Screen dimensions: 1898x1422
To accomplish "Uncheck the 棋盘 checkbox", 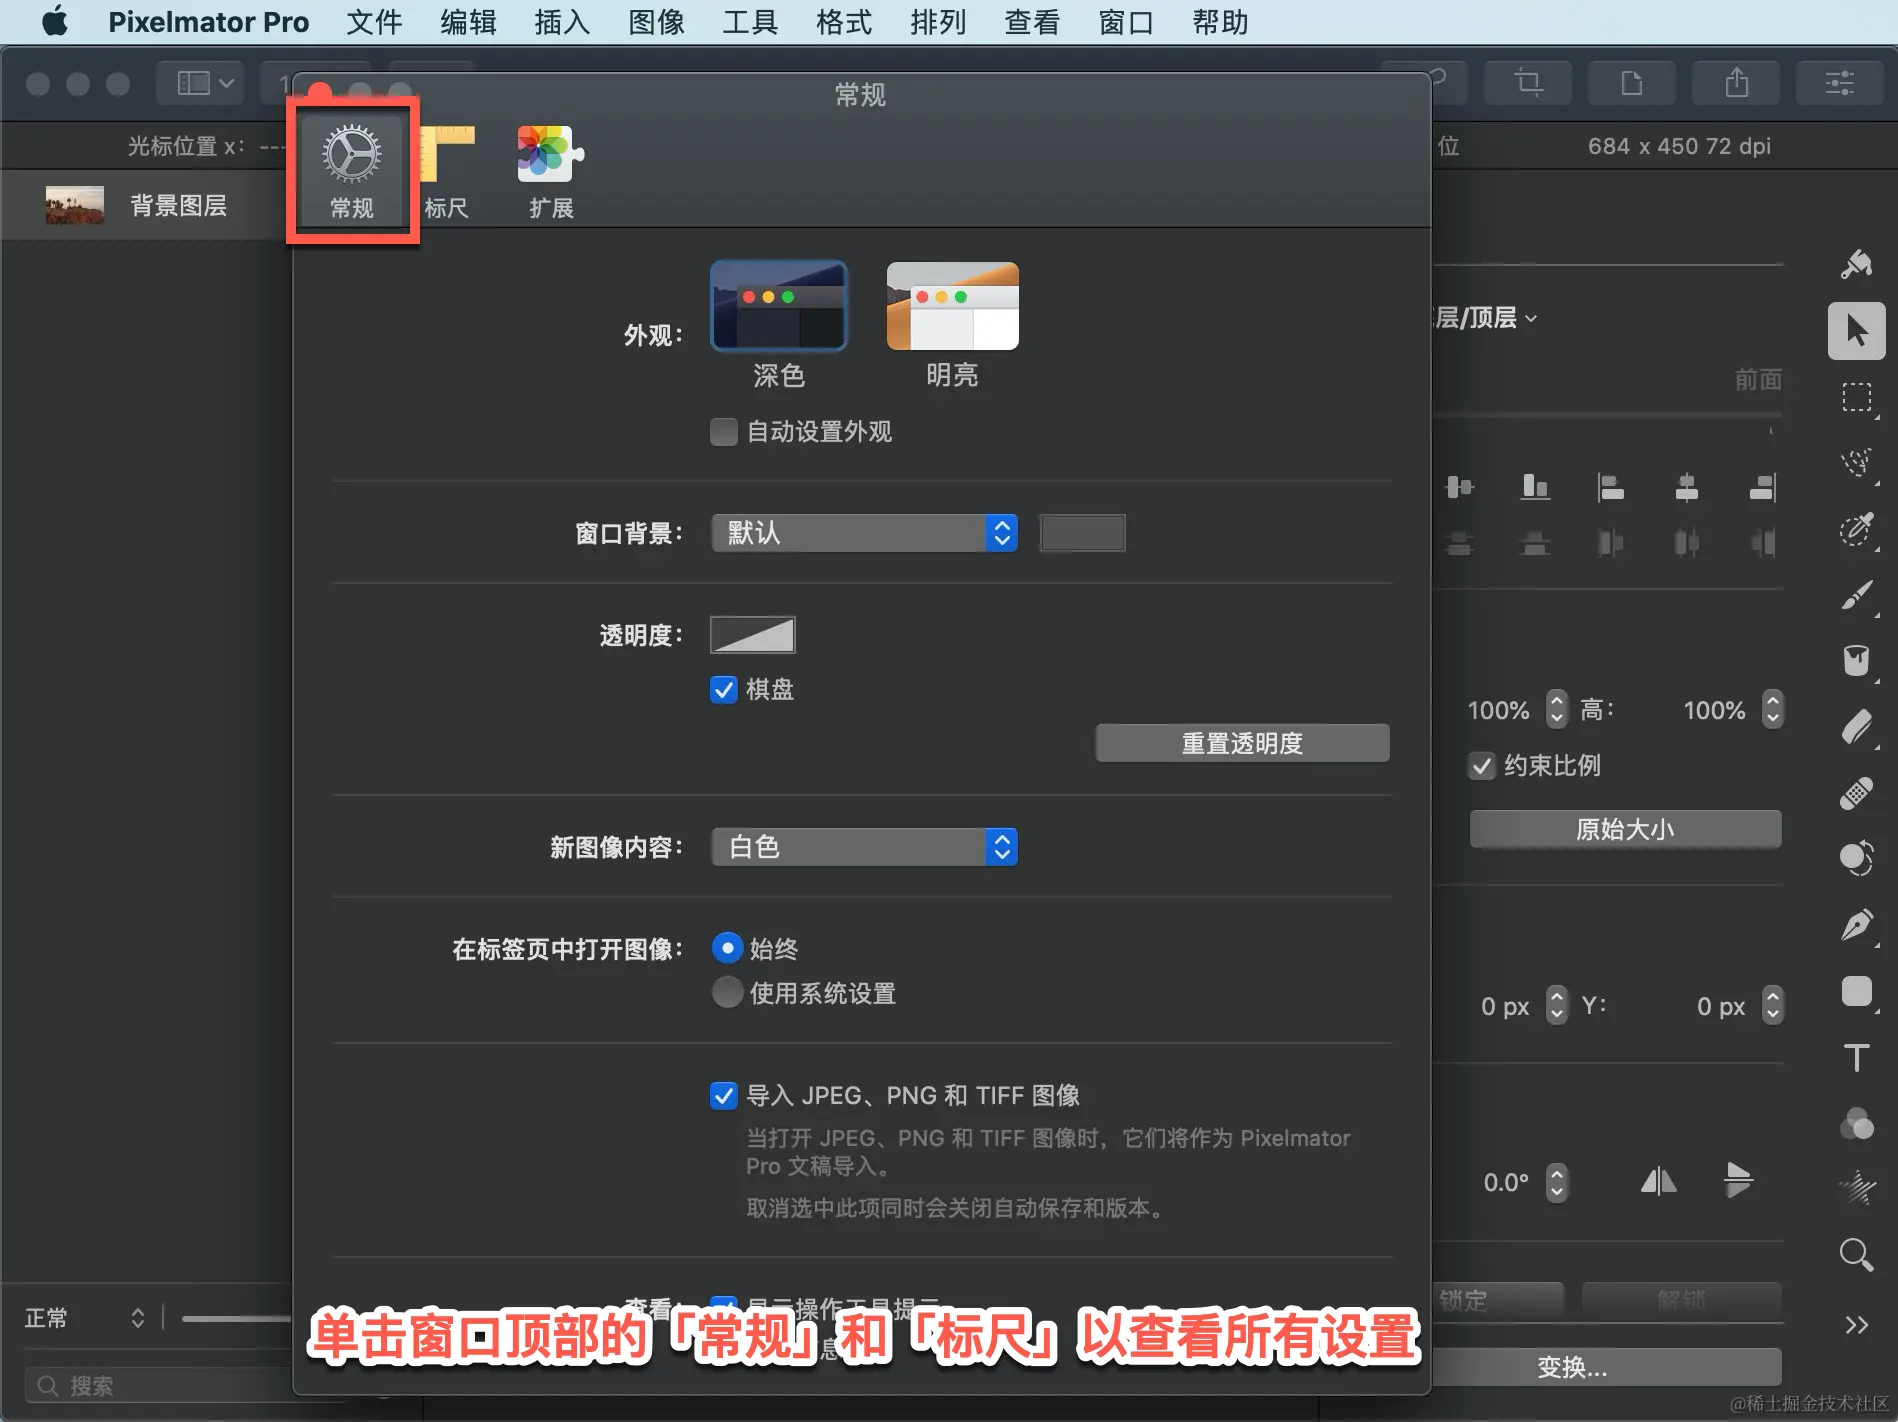I will tap(723, 690).
